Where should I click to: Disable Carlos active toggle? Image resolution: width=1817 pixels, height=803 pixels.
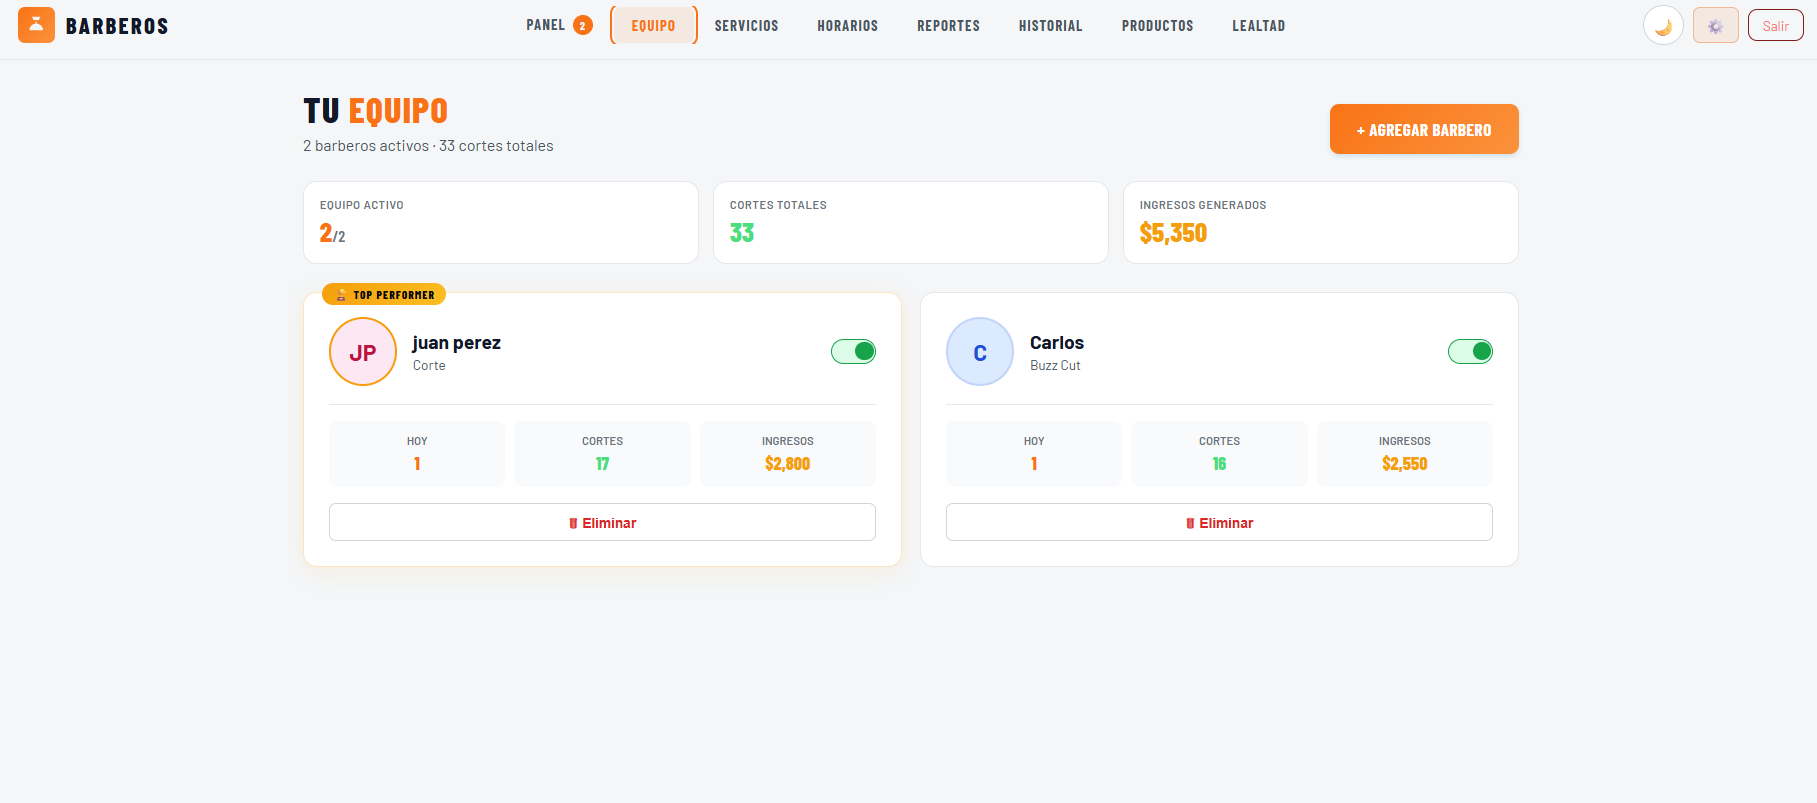pyautogui.click(x=1470, y=351)
